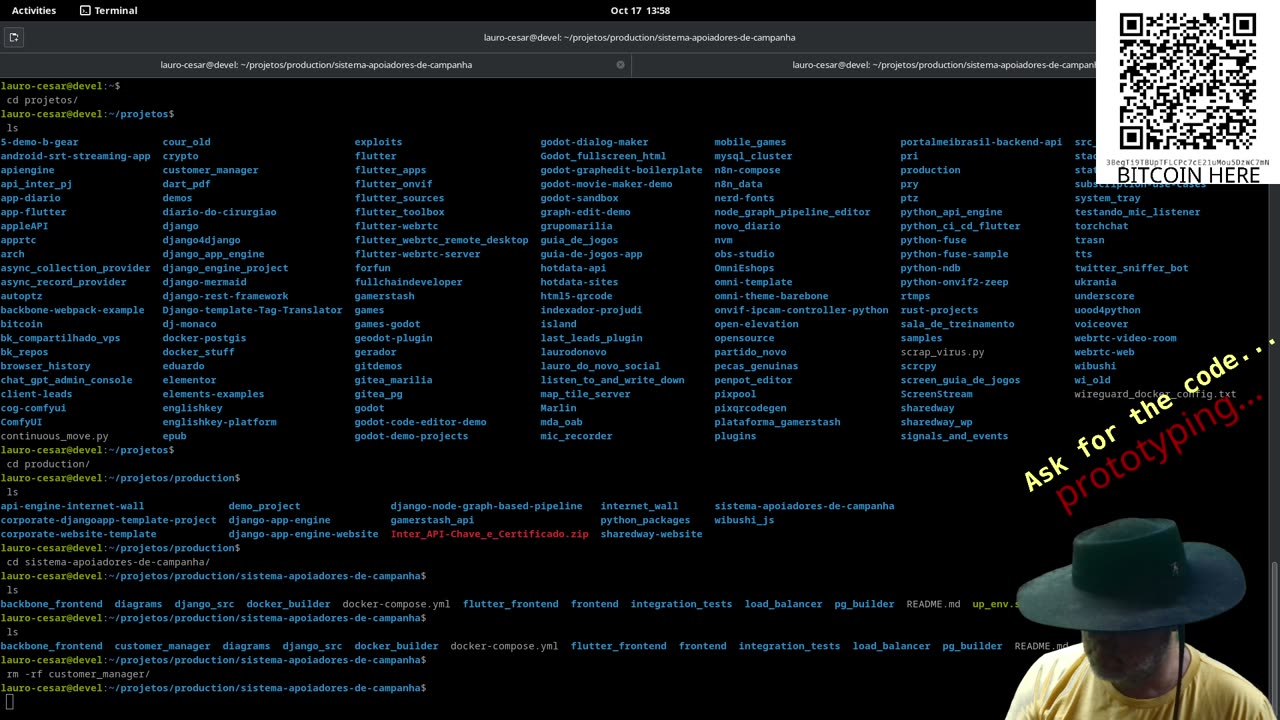
Task: Click the 'forfun' directory entry
Action: click(372, 268)
